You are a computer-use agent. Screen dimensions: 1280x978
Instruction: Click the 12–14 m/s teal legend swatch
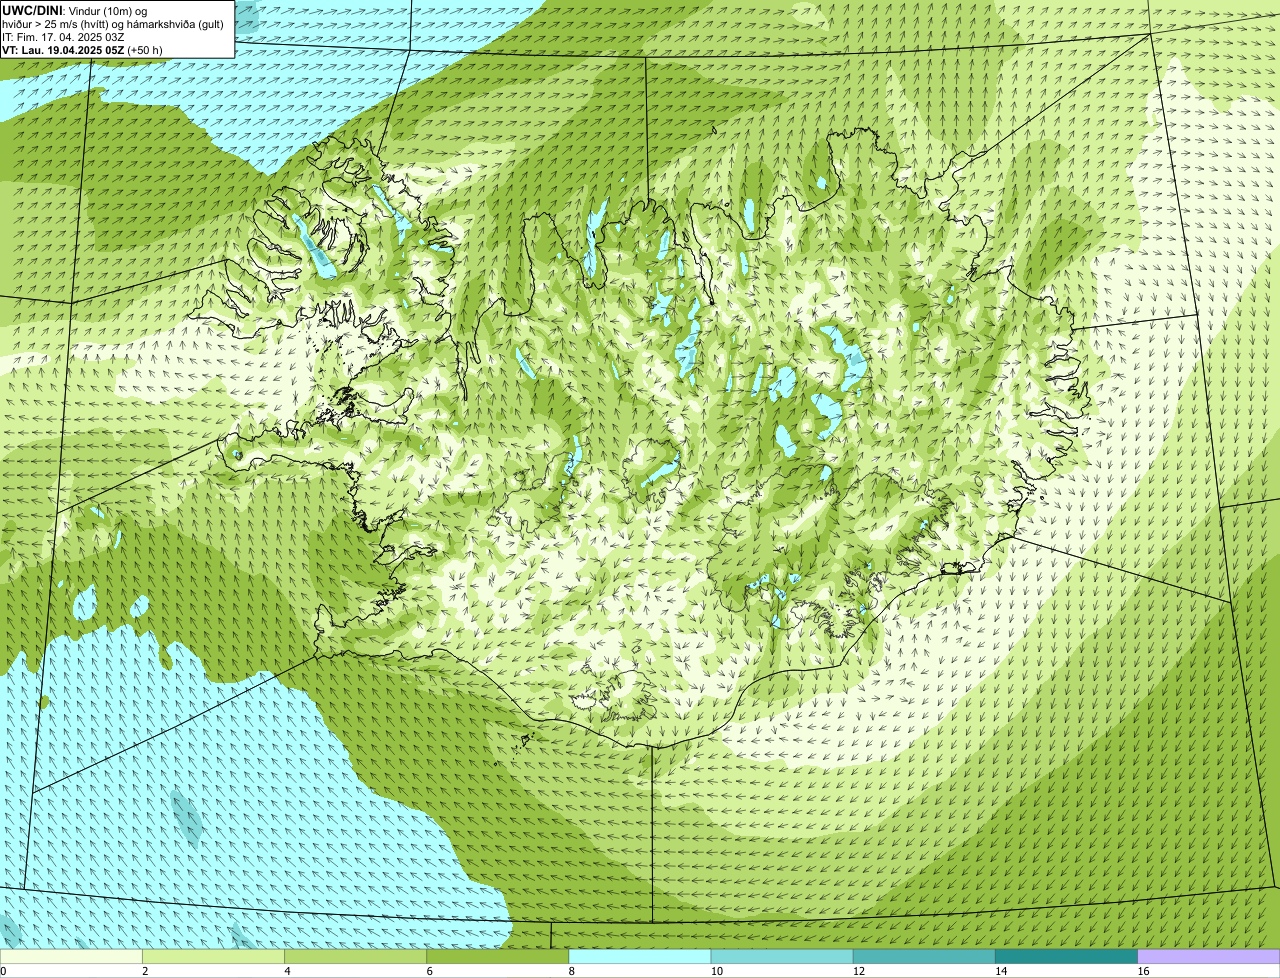coord(923,957)
